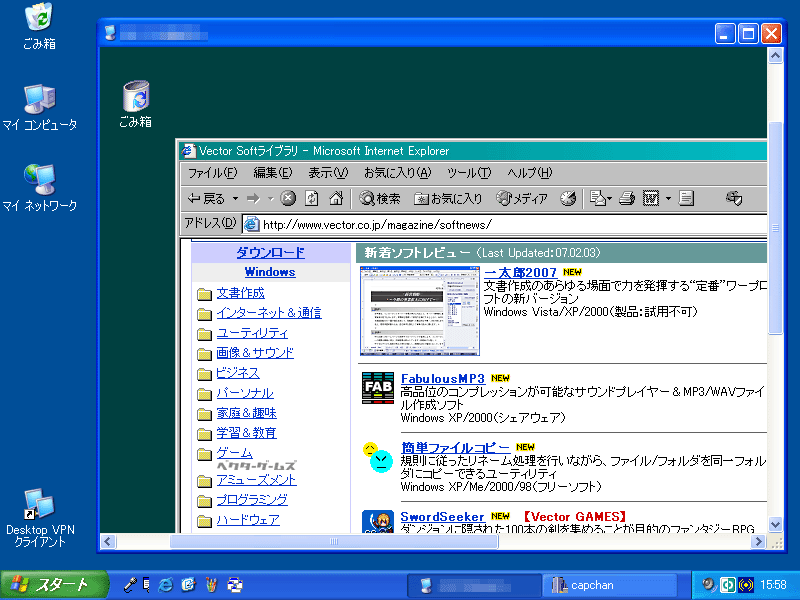
Task: Click the Home icon in the IE toolbar
Action: click(336, 198)
